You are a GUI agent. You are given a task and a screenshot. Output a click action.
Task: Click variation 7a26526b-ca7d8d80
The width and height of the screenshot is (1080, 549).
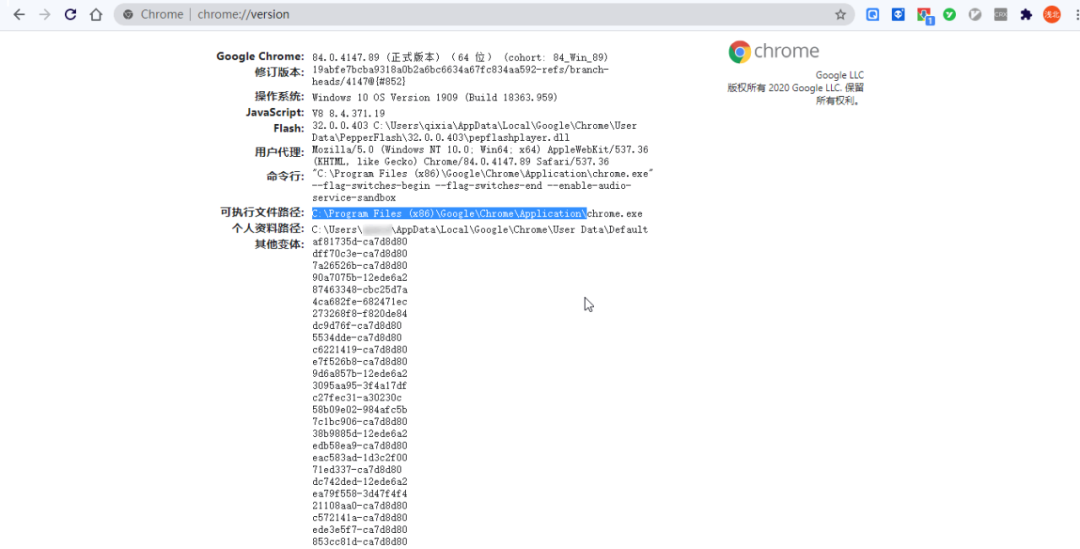(x=360, y=266)
